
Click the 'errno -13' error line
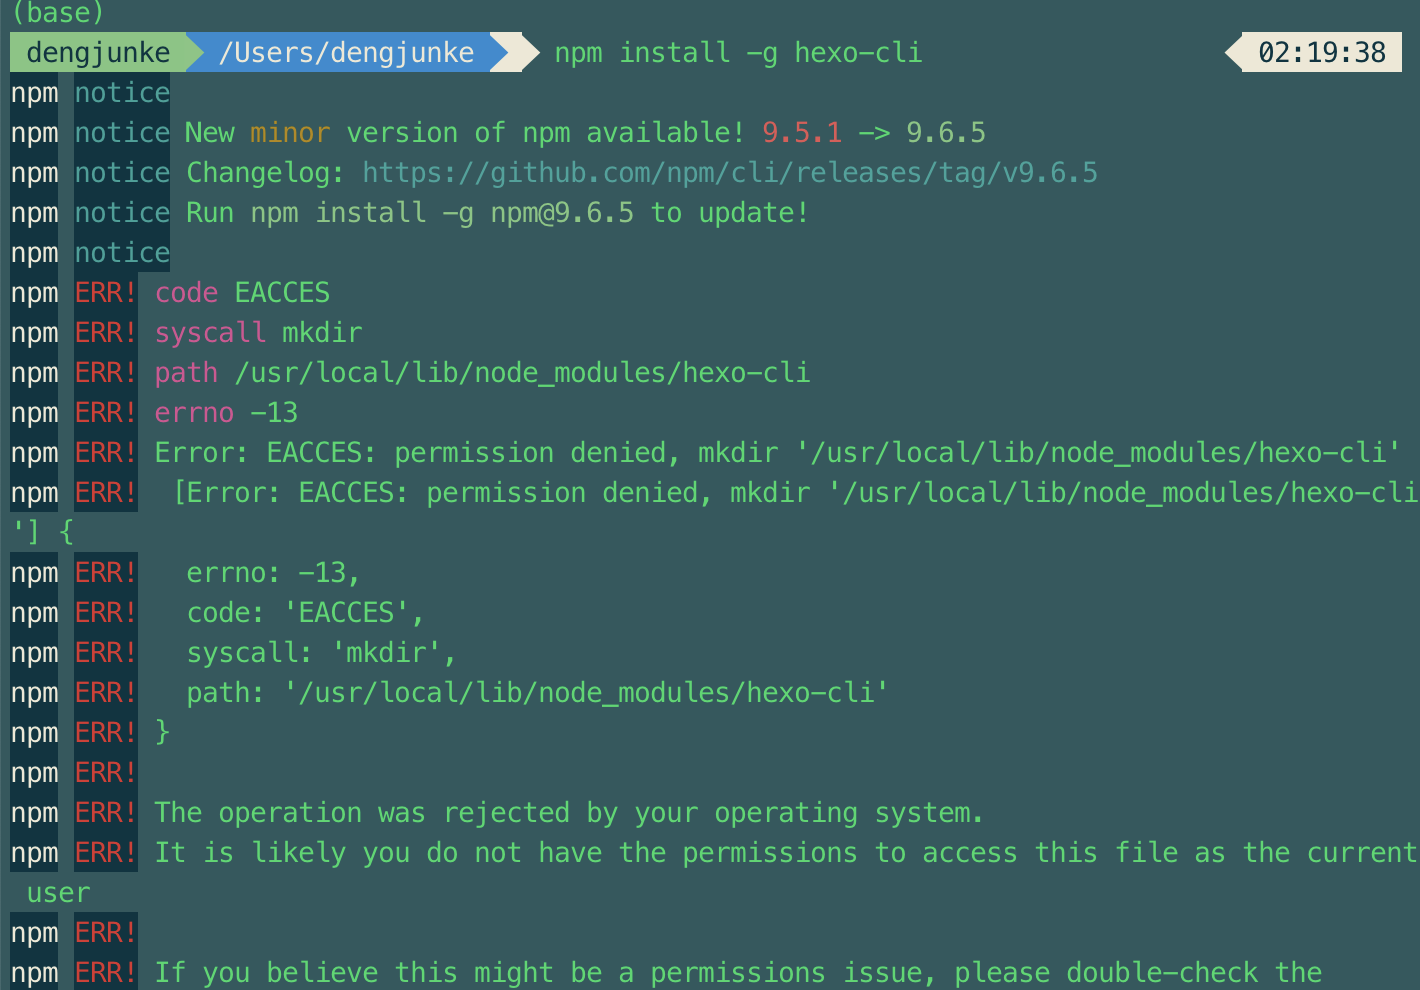(x=226, y=413)
